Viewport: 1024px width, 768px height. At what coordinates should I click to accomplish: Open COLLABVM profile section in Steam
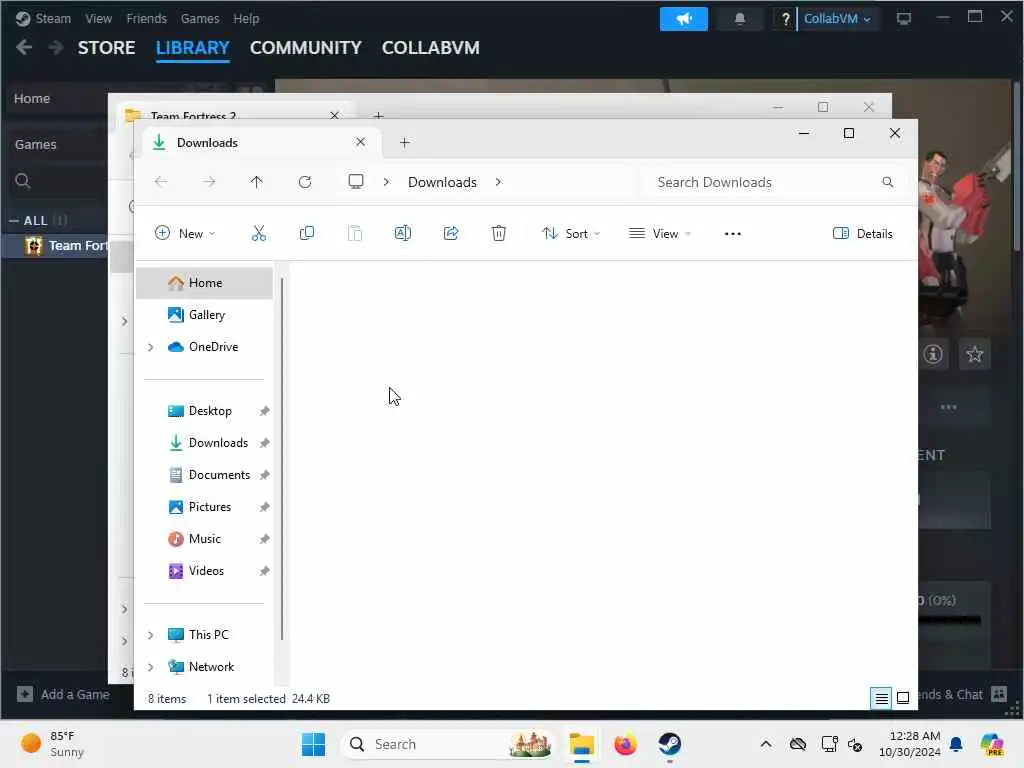(x=430, y=48)
